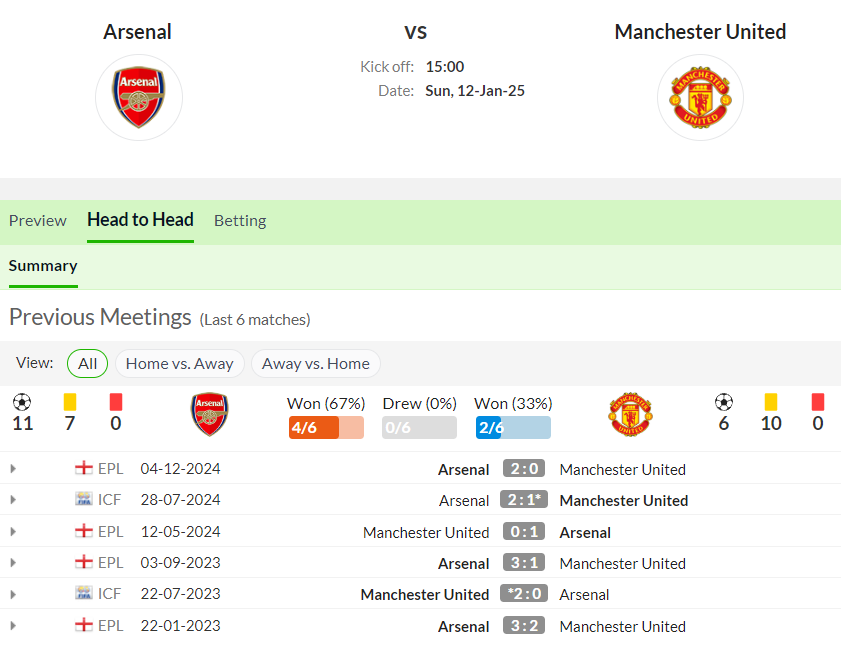Click Arsenal's goals football icon
The width and height of the screenshot is (847, 662).
click(22, 402)
